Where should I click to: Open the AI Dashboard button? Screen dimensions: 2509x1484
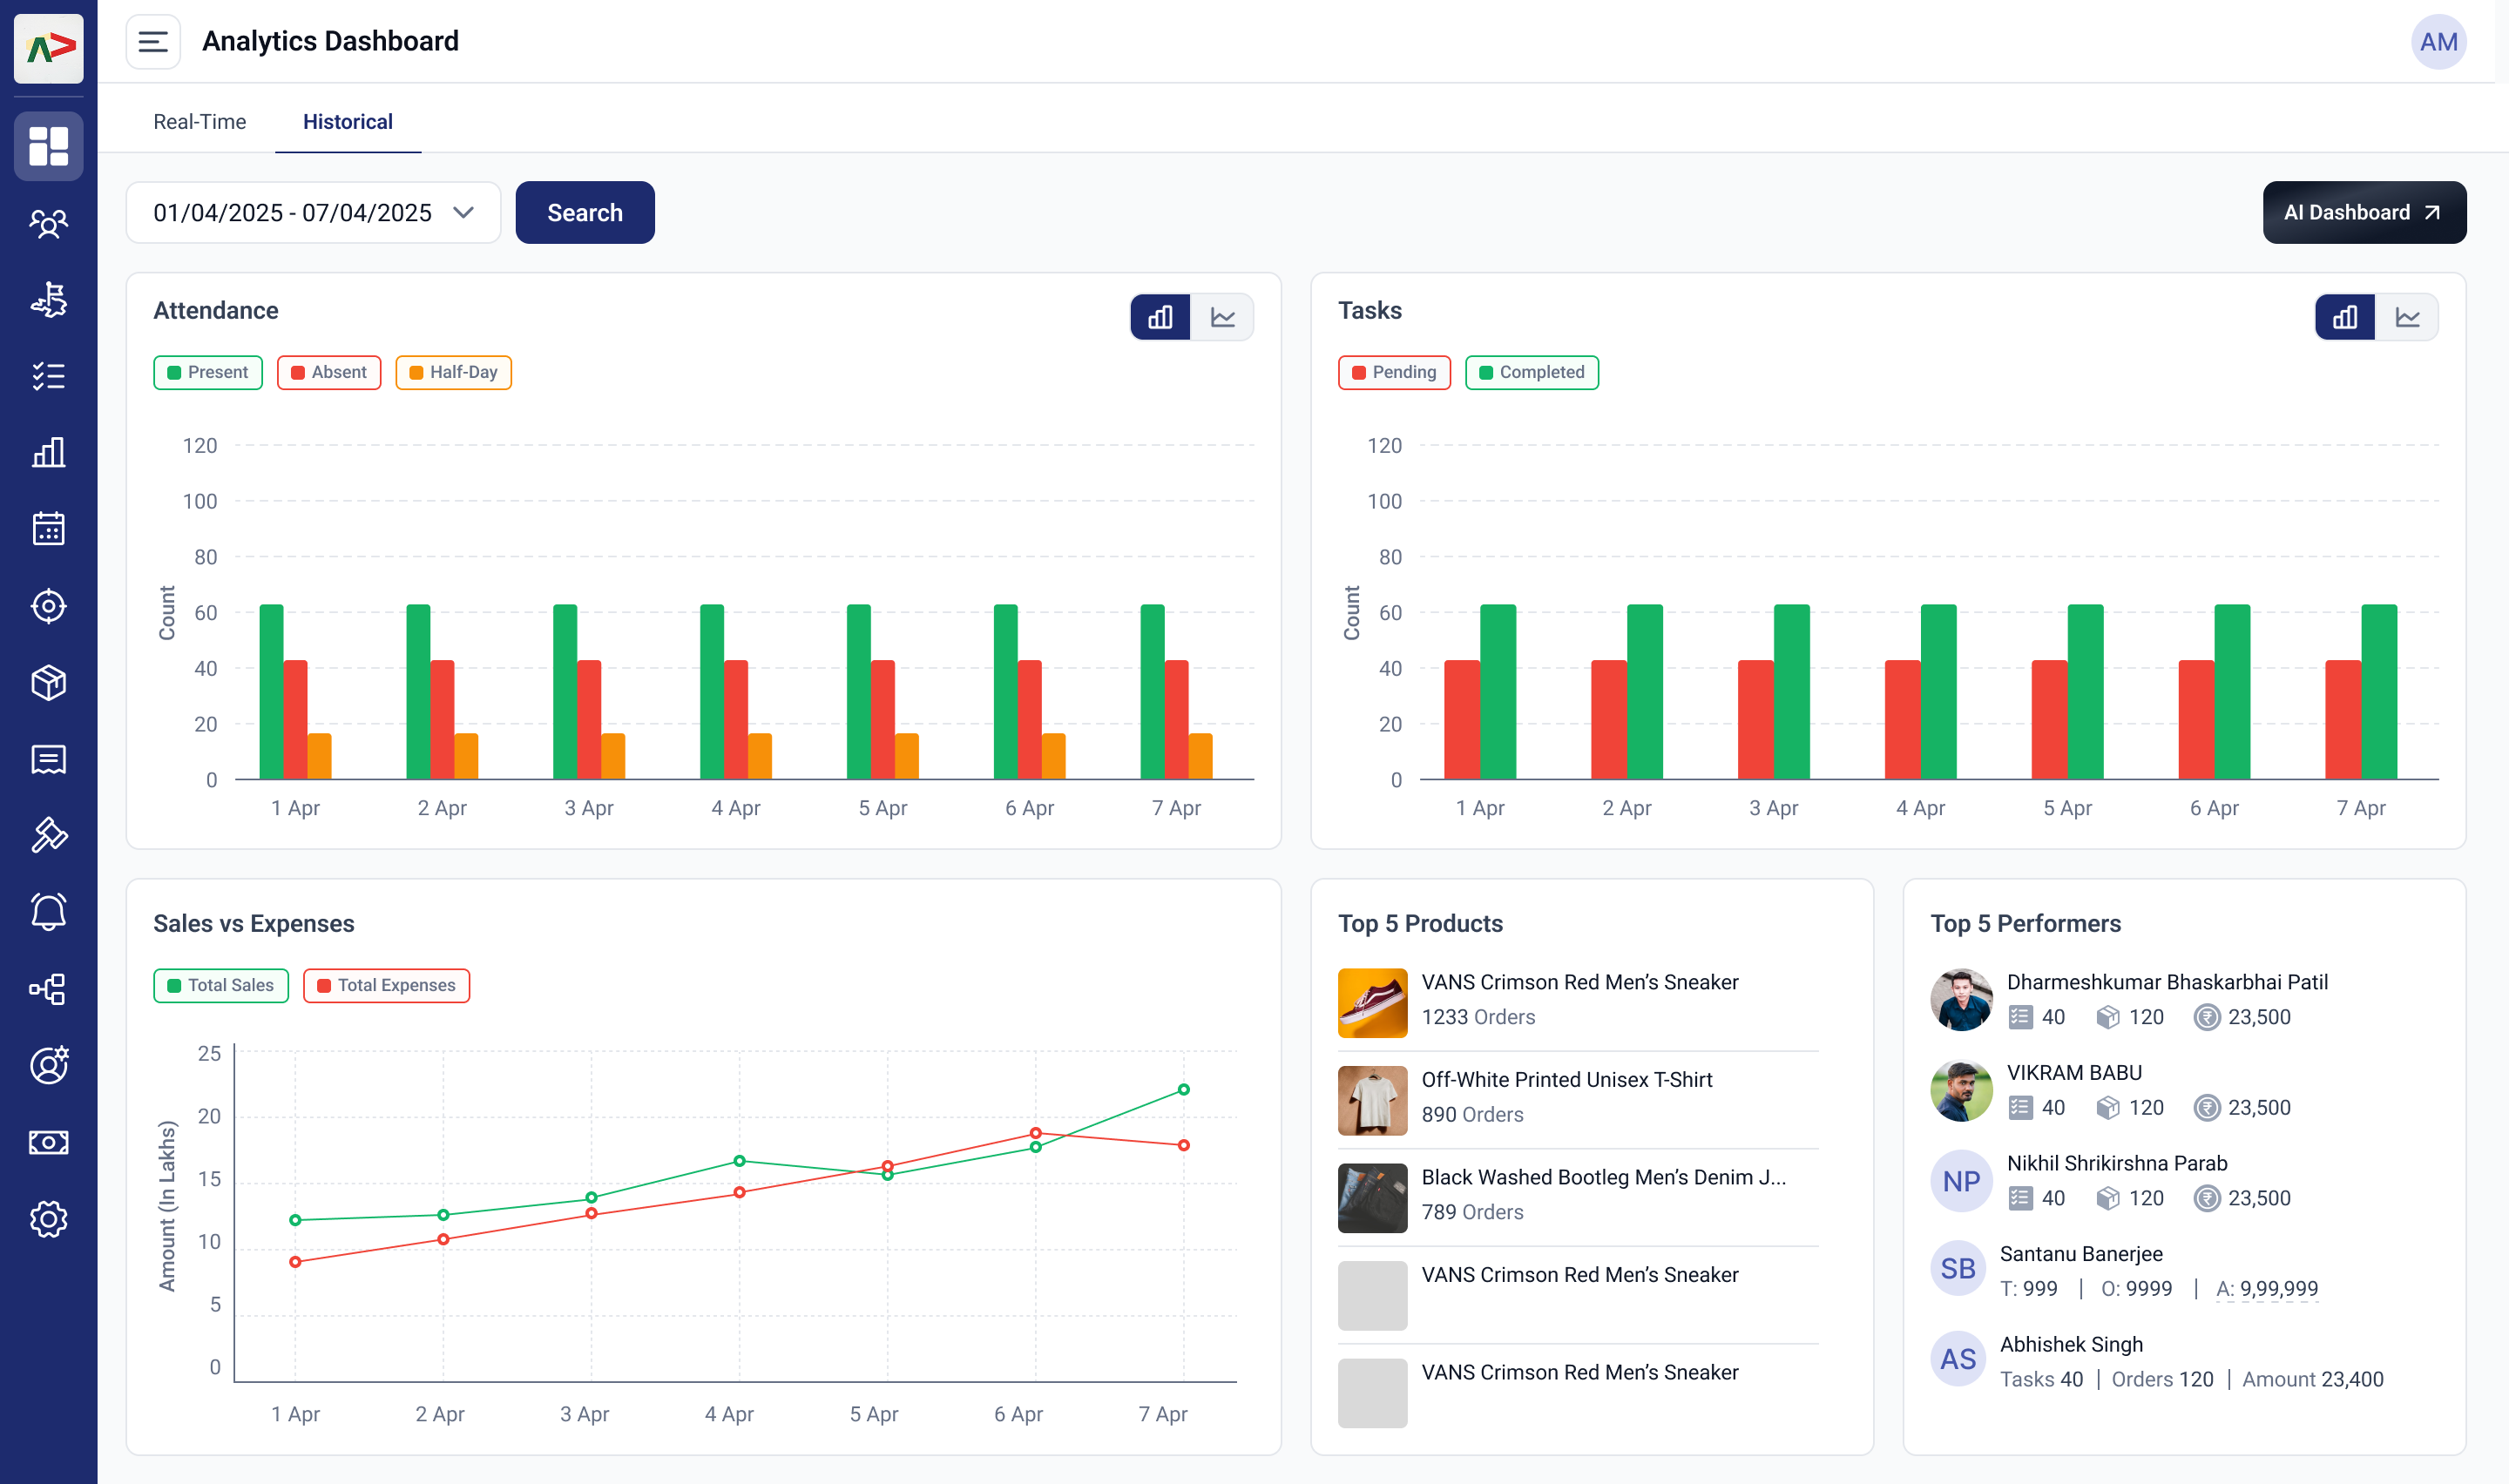pyautogui.click(x=2363, y=212)
